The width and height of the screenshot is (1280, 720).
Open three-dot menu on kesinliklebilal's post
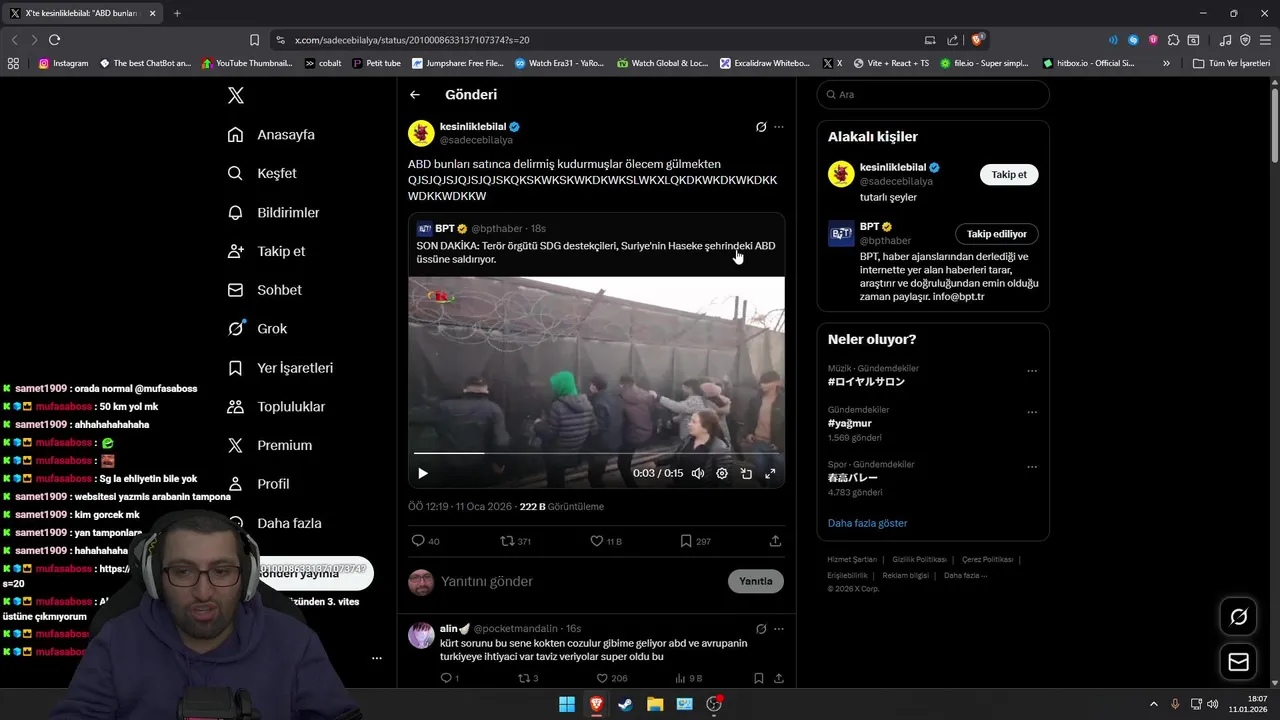779,127
